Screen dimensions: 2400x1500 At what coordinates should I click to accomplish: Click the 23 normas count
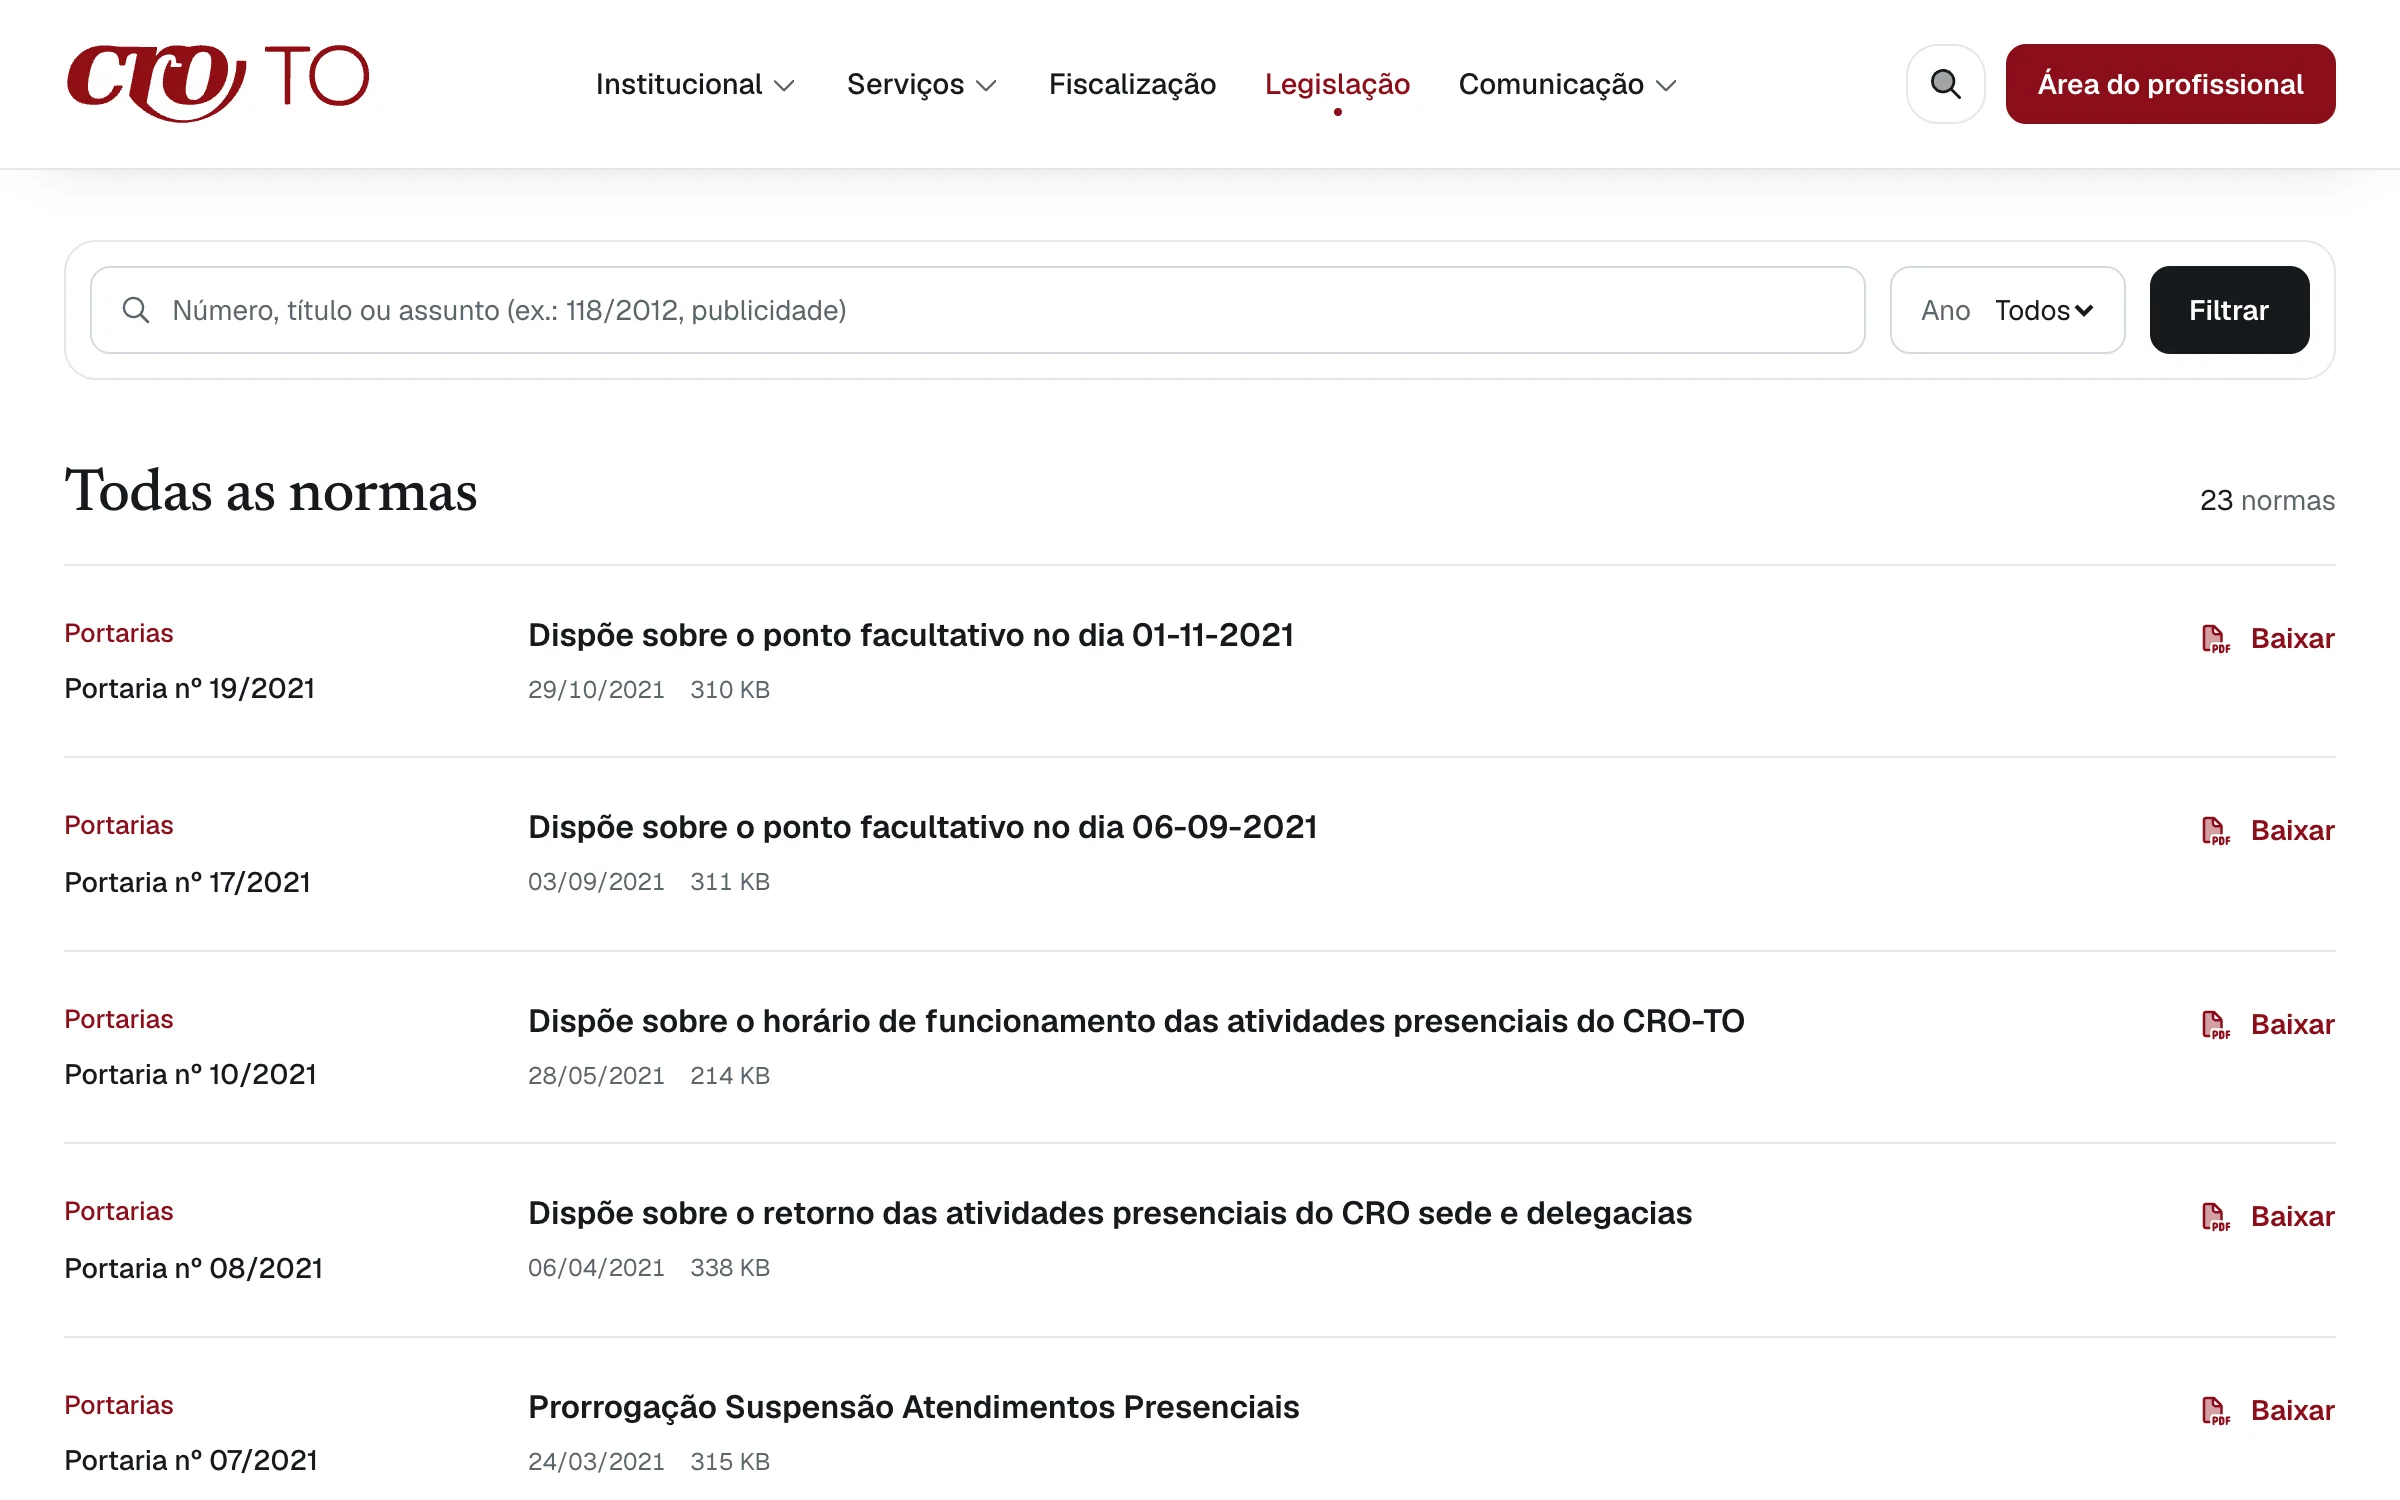click(x=2267, y=500)
